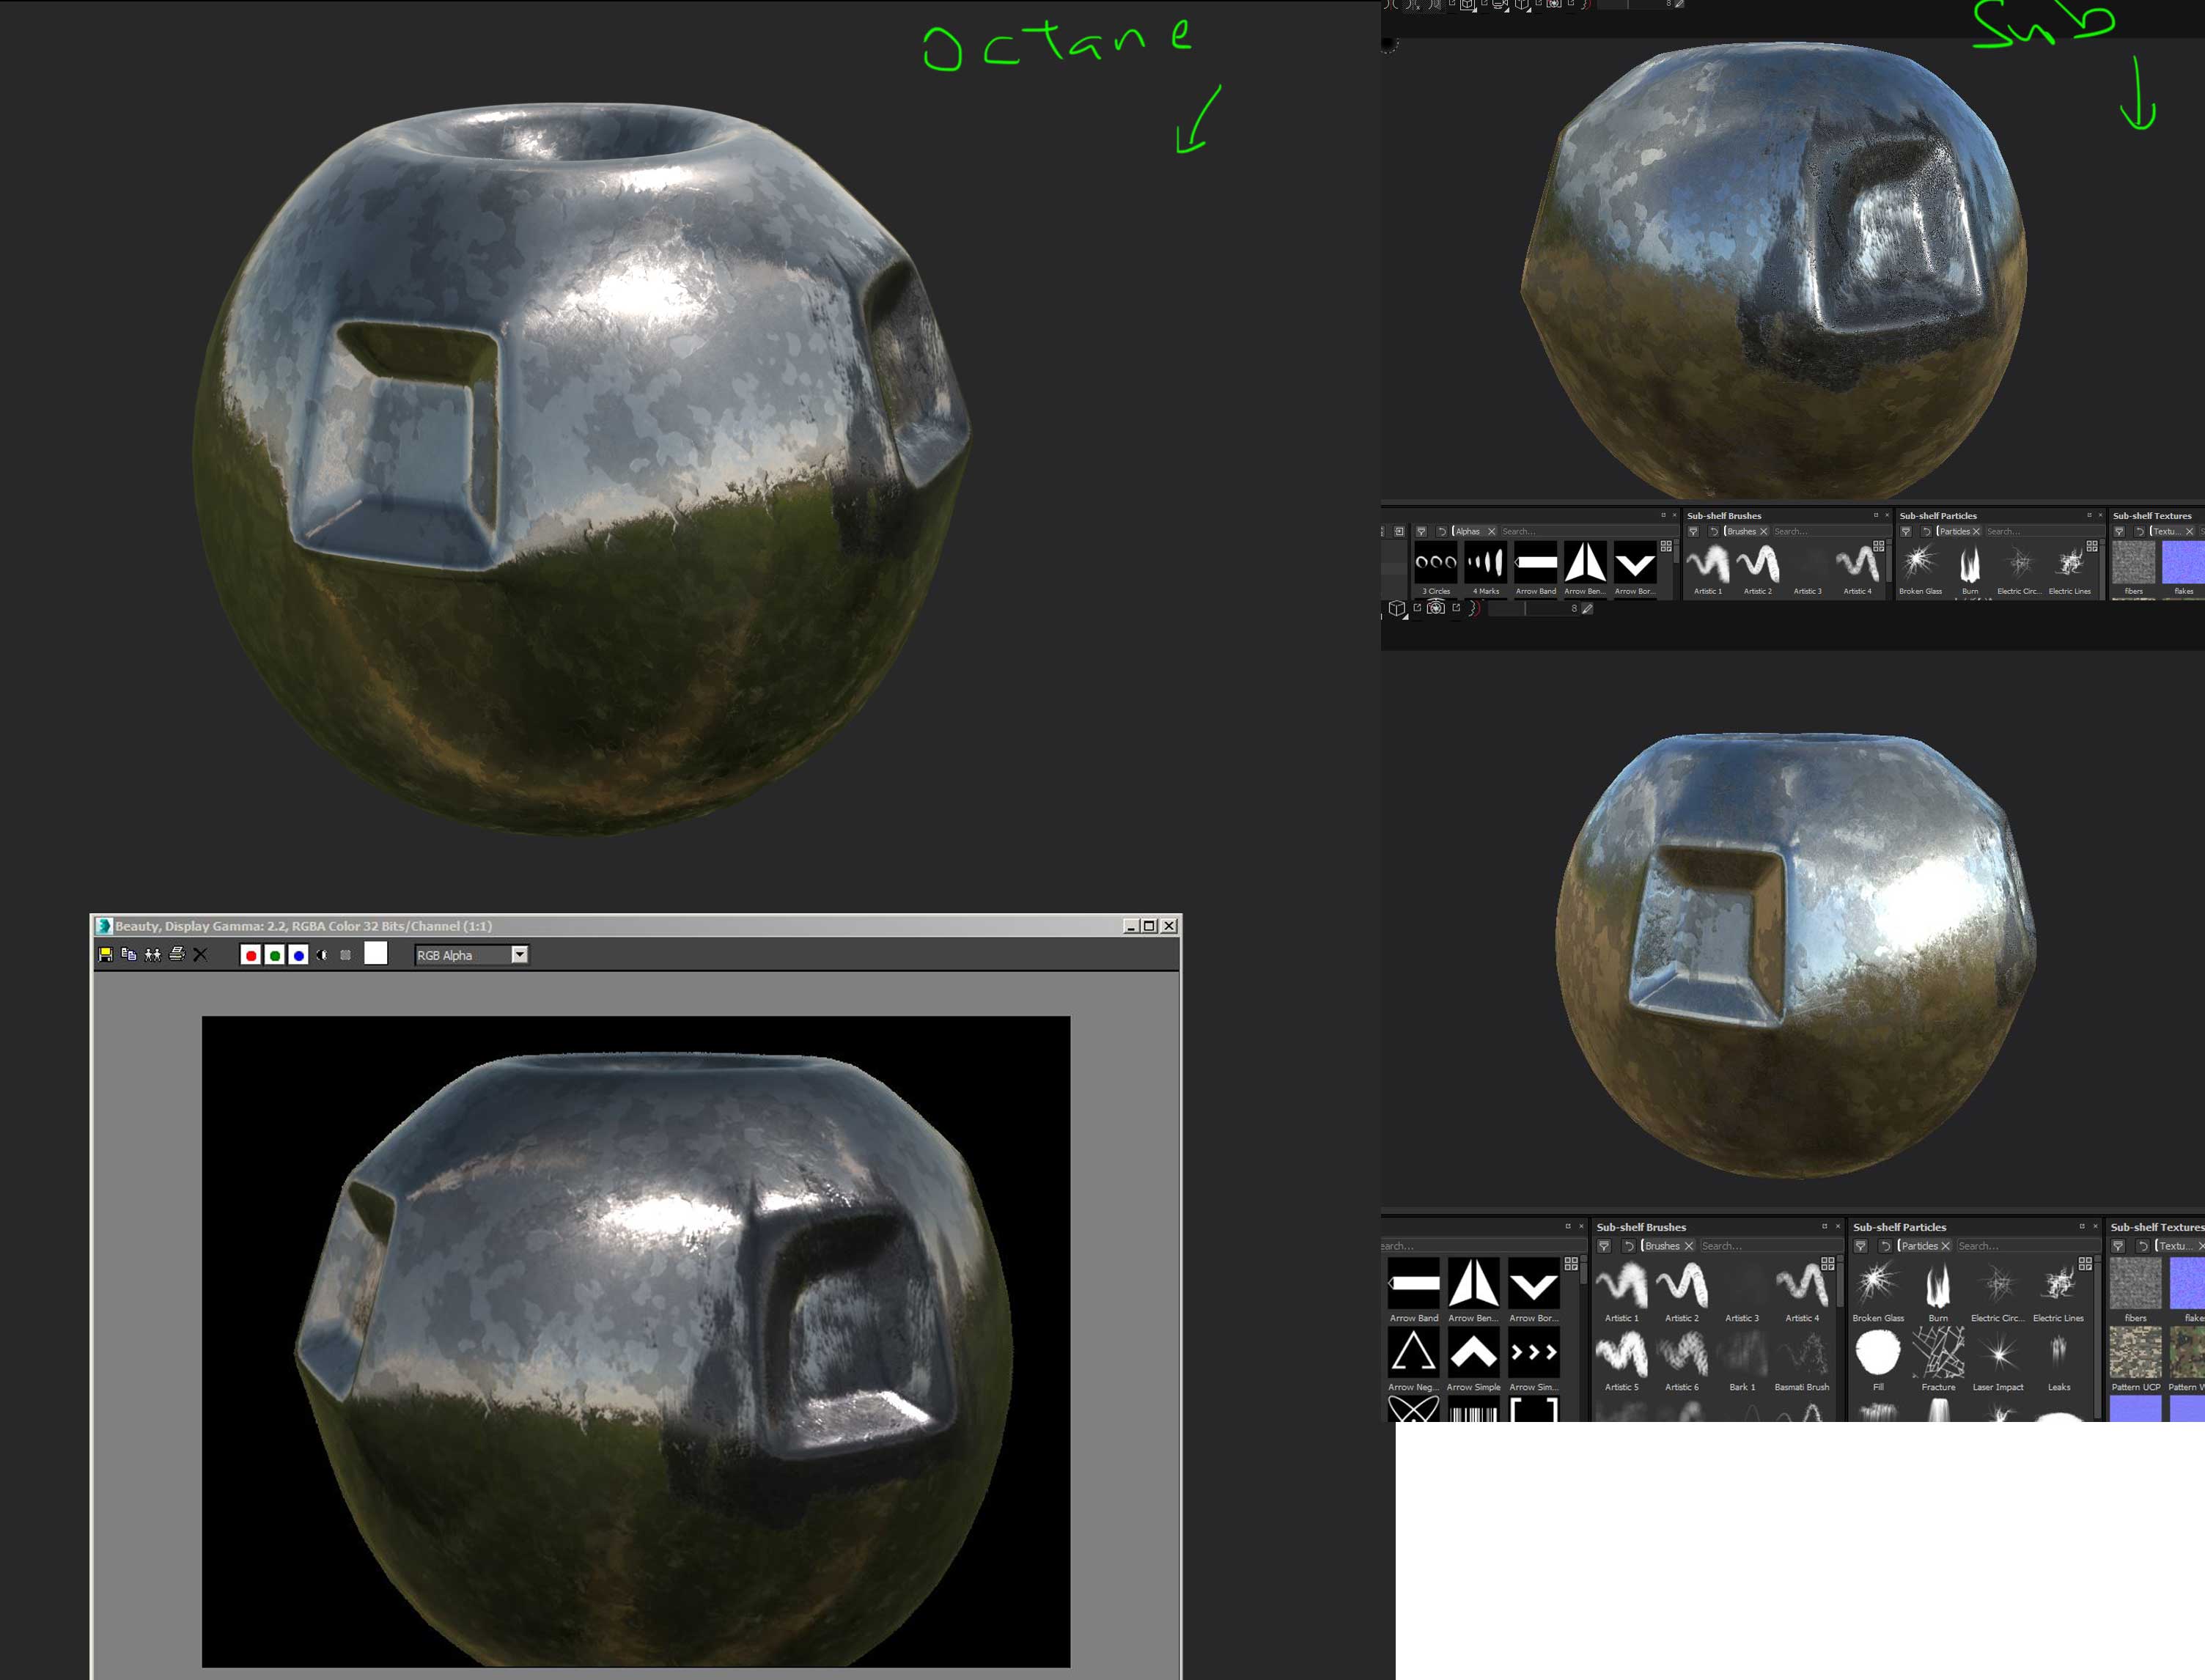Click the camera icon below alpha shelf

[x=1436, y=608]
